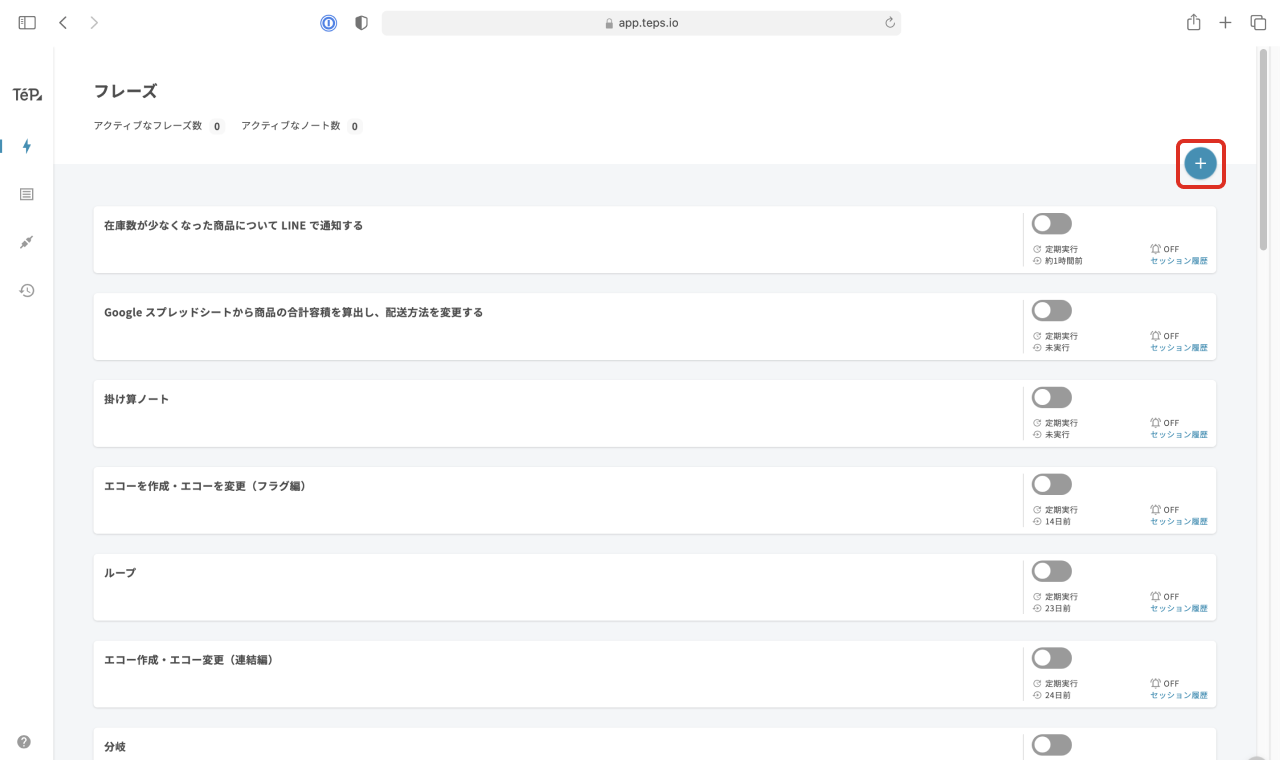Viewport: 1280px width, 760px height.
Task: Click the Safari back arrow
Action: (63, 22)
